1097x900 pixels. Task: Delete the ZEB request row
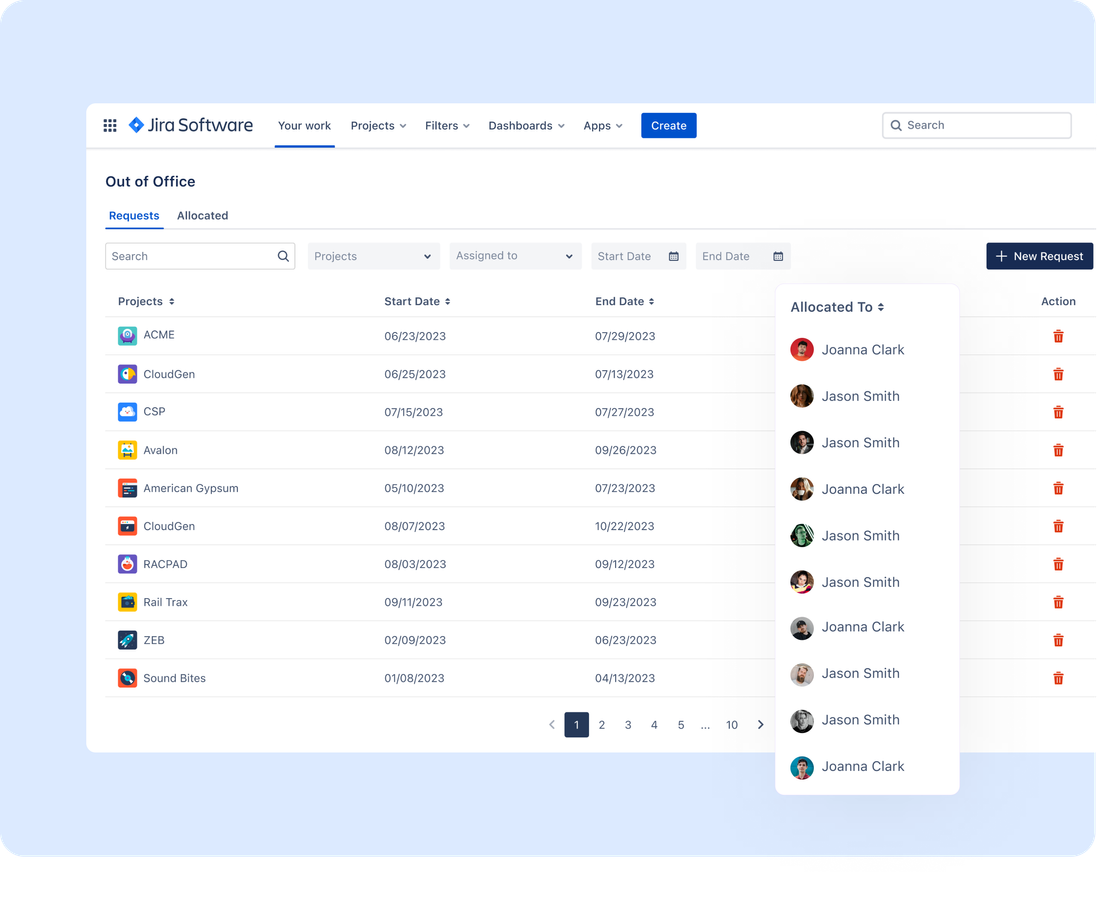point(1059,640)
